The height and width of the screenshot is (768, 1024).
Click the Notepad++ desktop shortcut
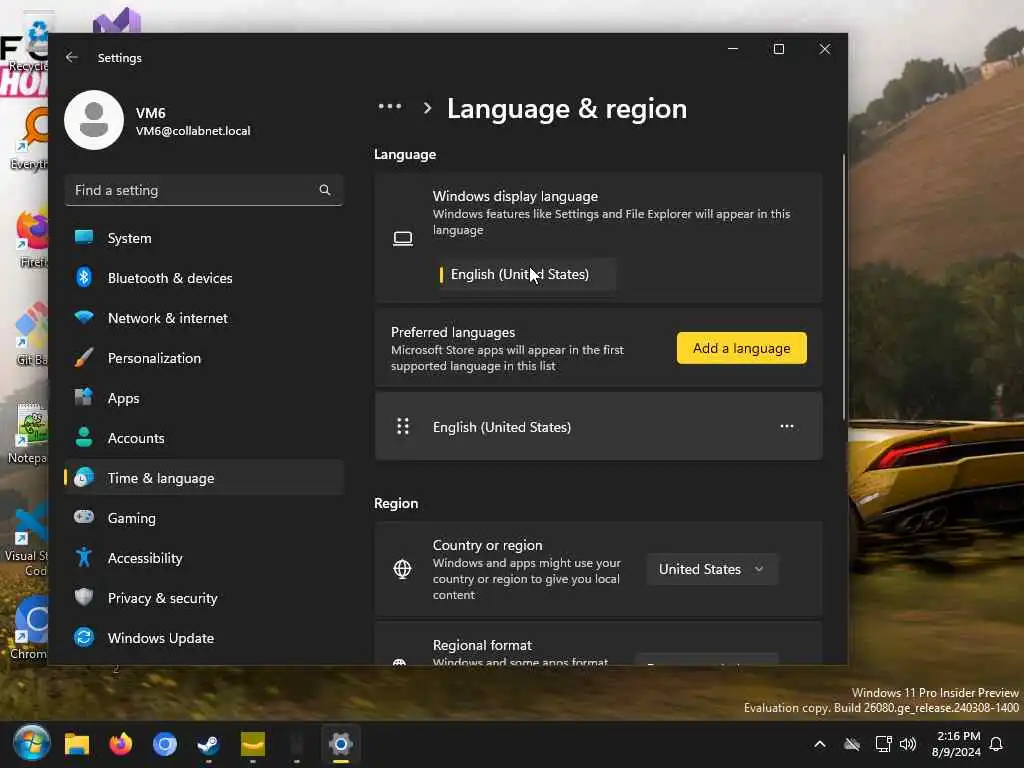pos(29,433)
